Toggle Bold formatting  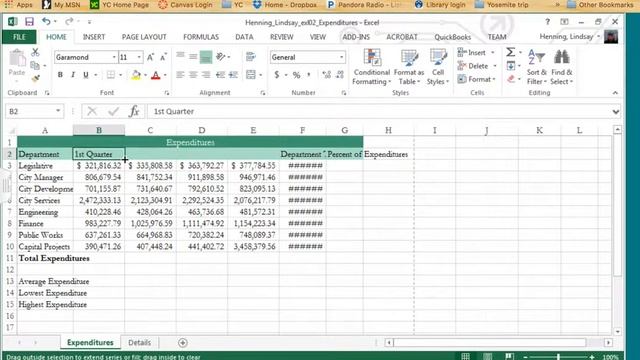[x=60, y=75]
